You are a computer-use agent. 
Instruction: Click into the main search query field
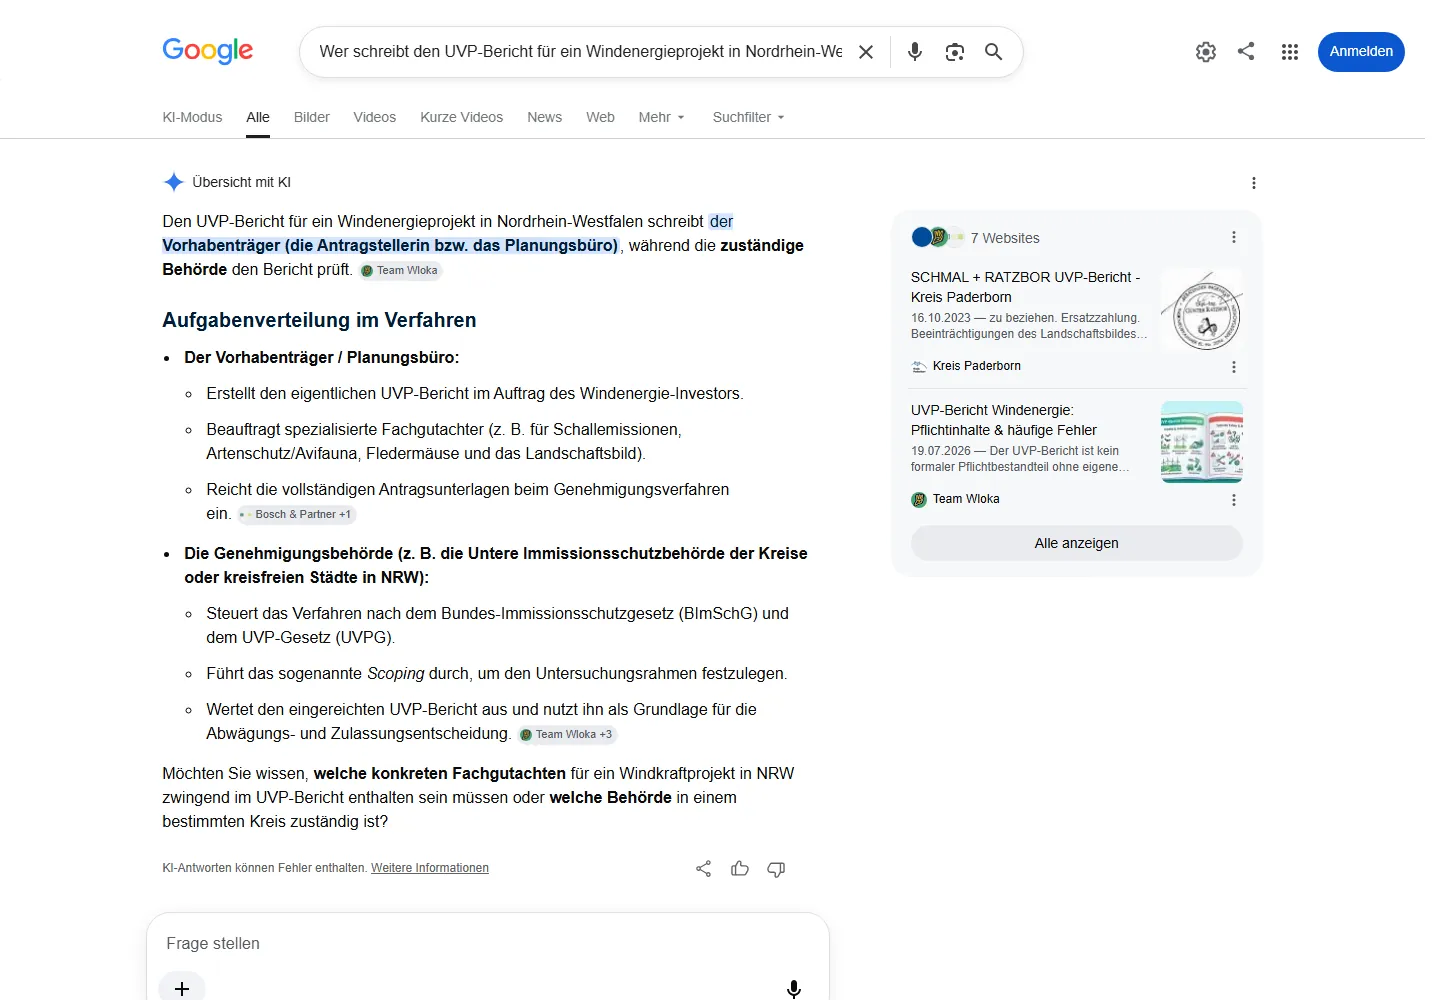coord(581,52)
